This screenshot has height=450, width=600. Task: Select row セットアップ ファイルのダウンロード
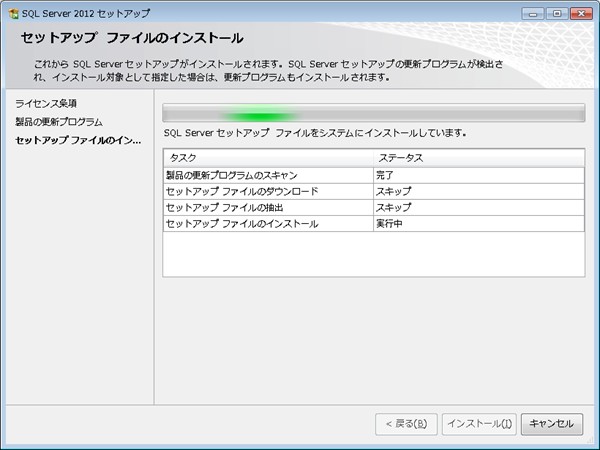point(374,191)
